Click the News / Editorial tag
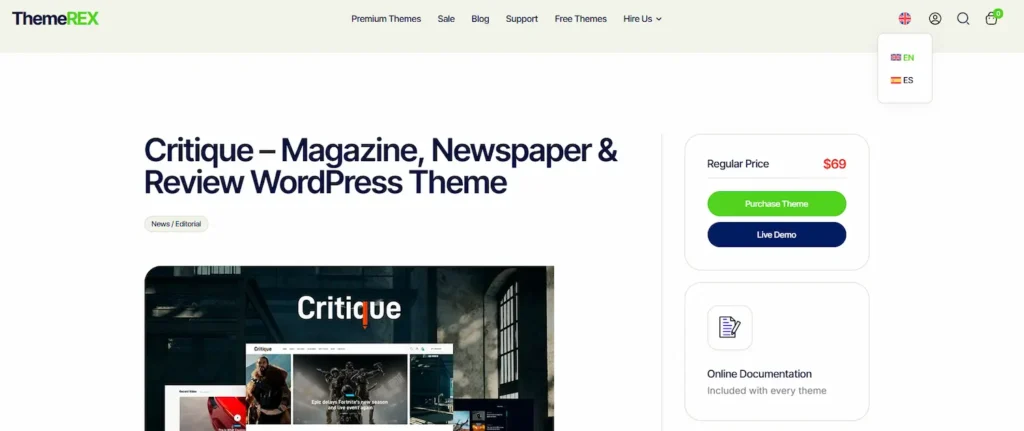Screen dimensions: 1024x431 176,224
